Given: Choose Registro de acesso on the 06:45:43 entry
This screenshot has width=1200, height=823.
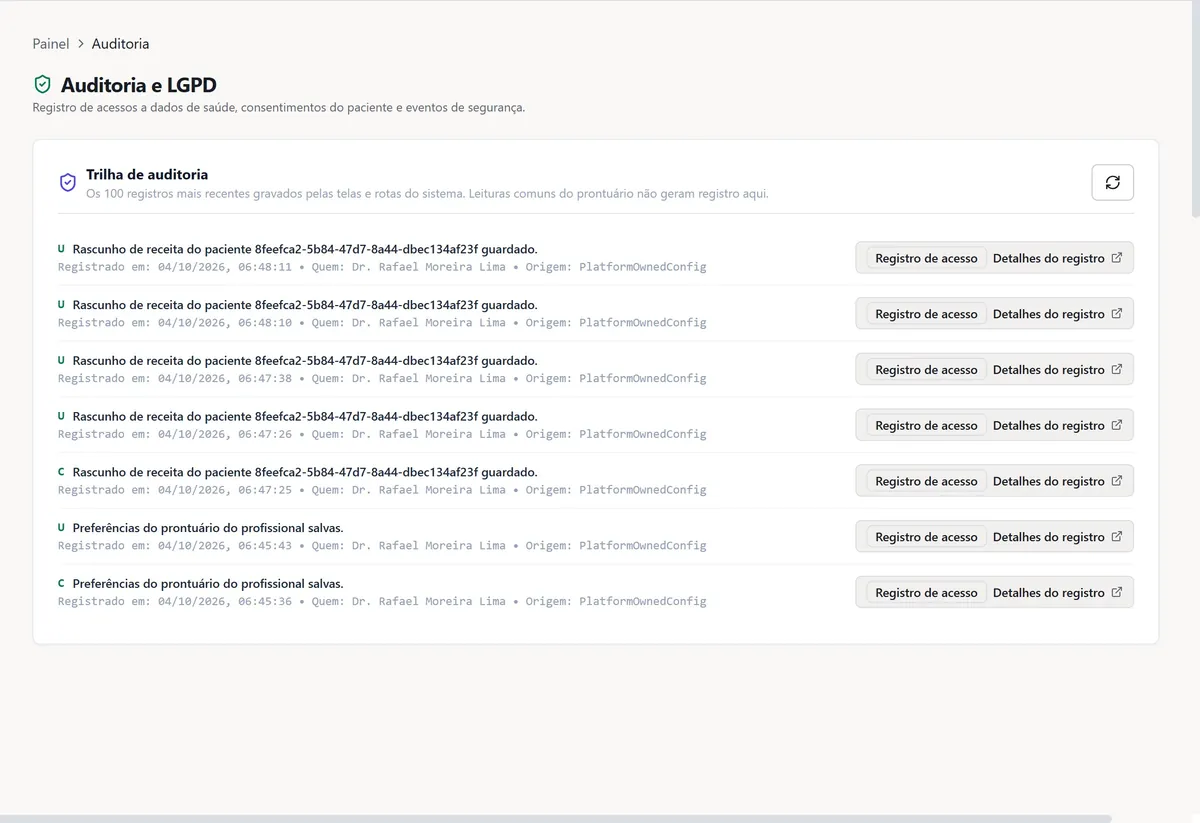Looking at the screenshot, I should [x=926, y=537].
